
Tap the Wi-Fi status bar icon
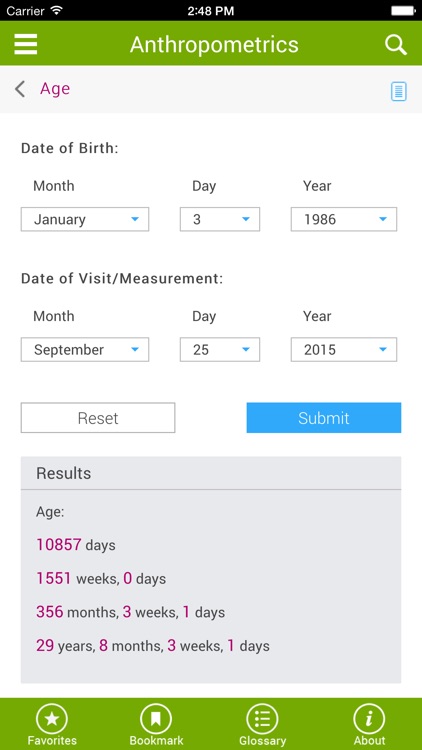(57, 11)
